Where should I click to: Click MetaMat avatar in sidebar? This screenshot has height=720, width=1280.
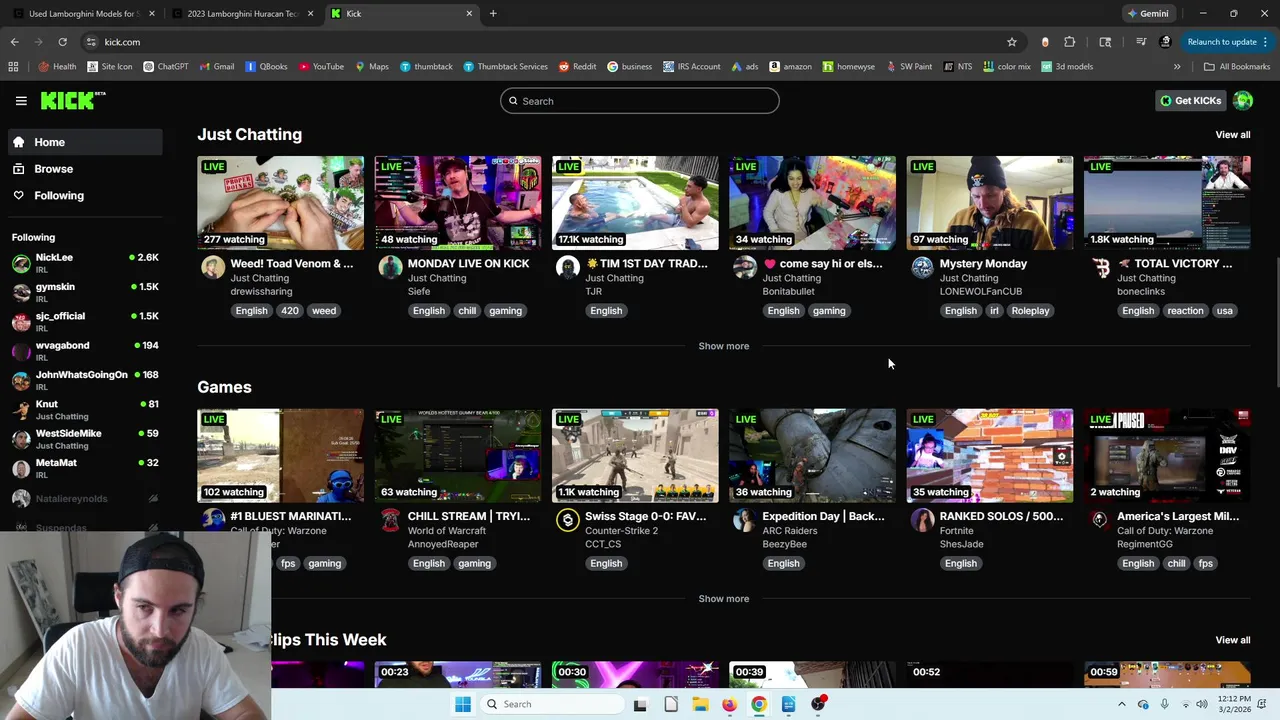click(21, 469)
